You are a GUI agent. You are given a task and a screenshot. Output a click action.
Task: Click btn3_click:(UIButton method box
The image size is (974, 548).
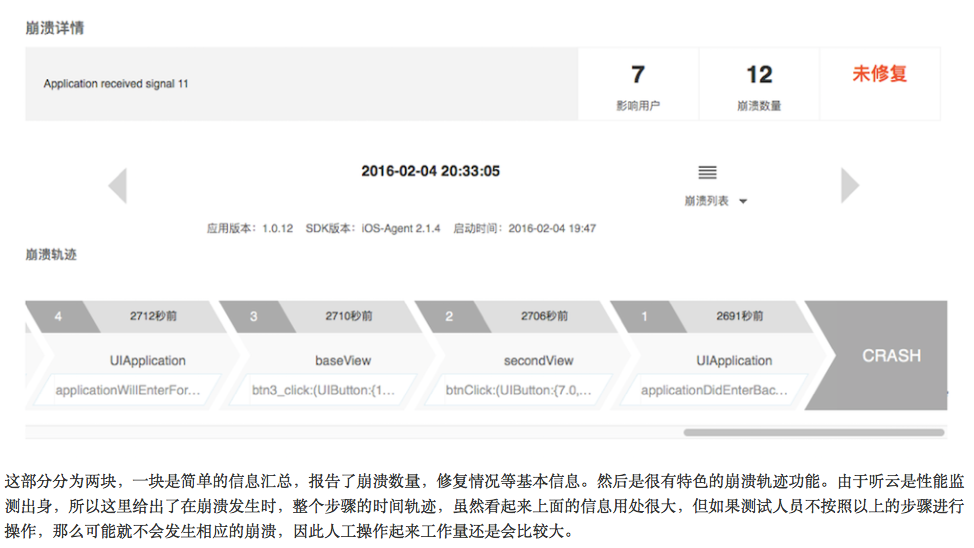pyautogui.click(x=324, y=390)
